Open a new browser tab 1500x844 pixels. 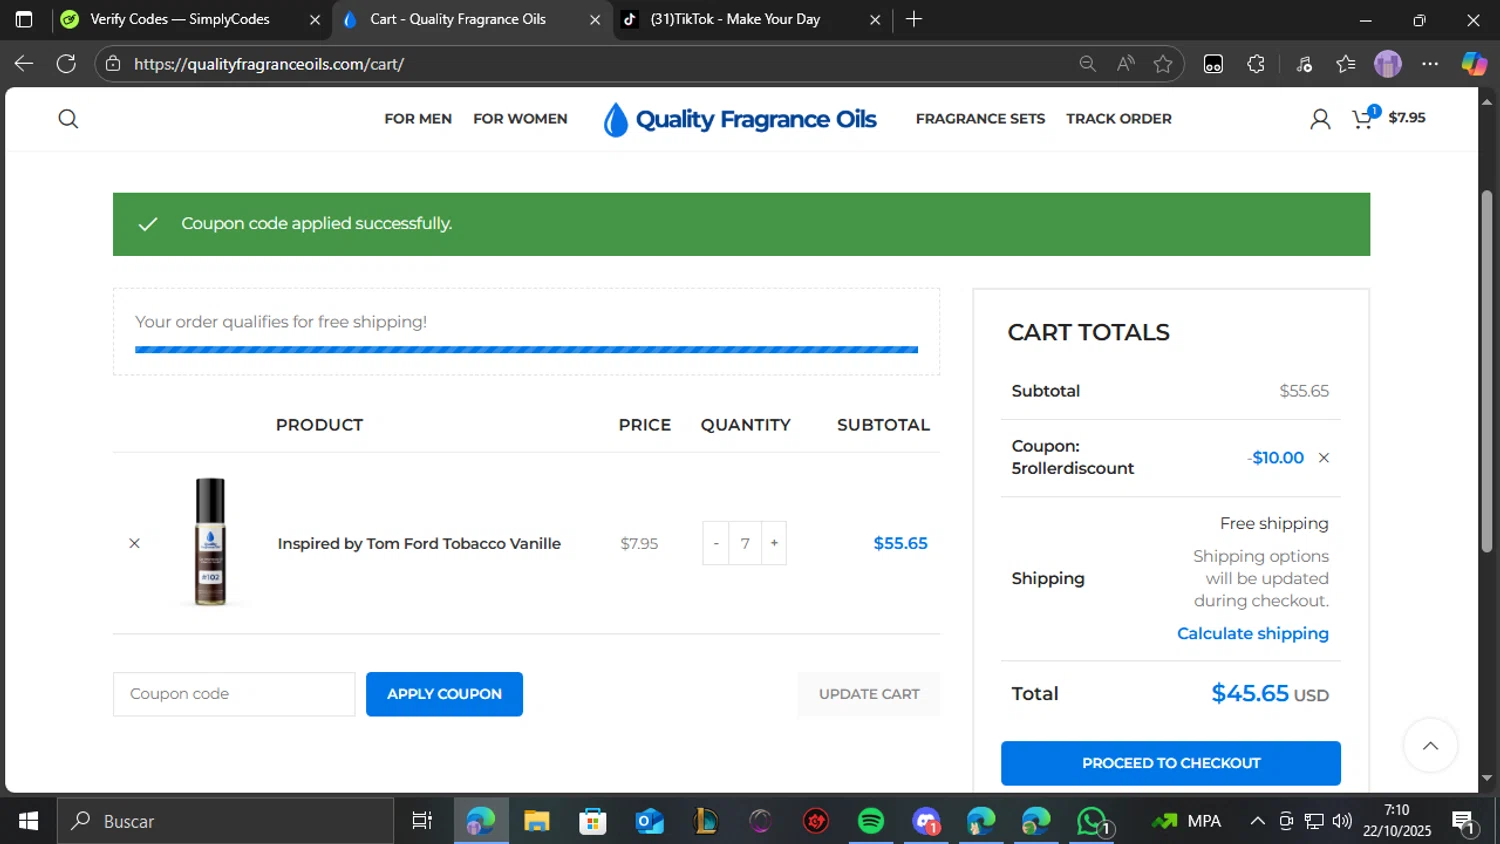click(914, 19)
